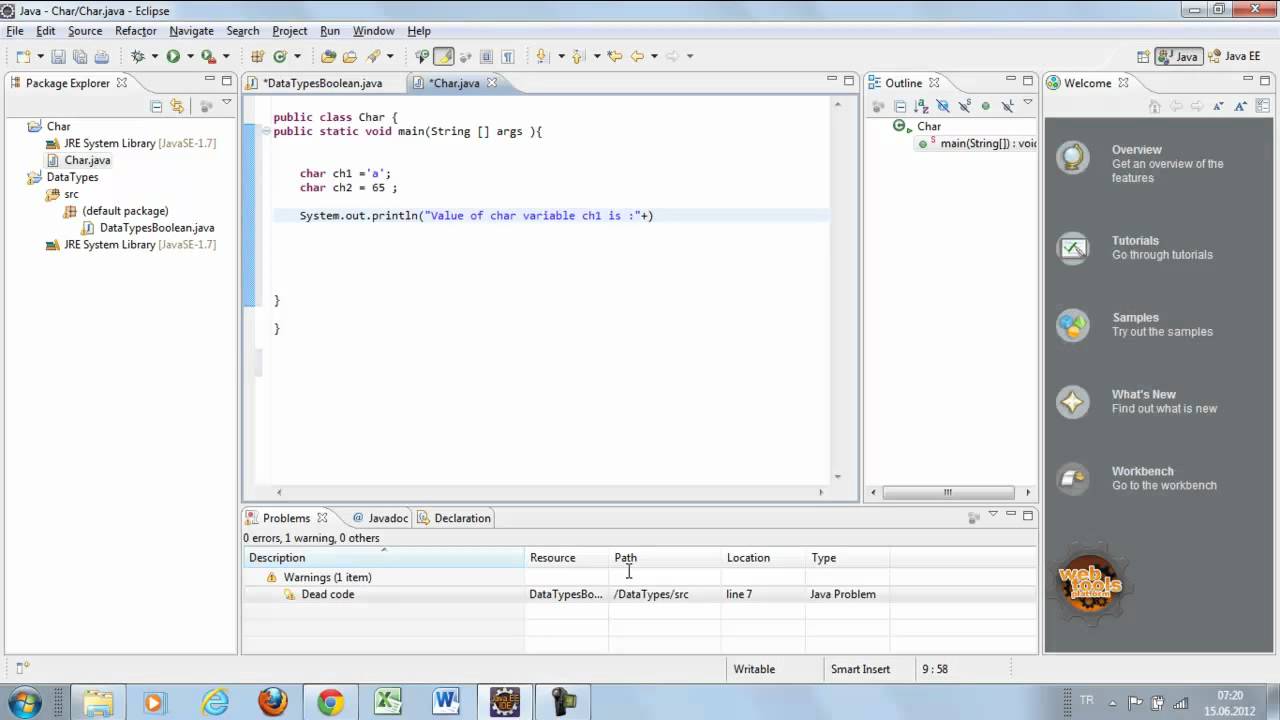Start Debug with the bug icon
This screenshot has height=720, width=1280.
(x=138, y=57)
